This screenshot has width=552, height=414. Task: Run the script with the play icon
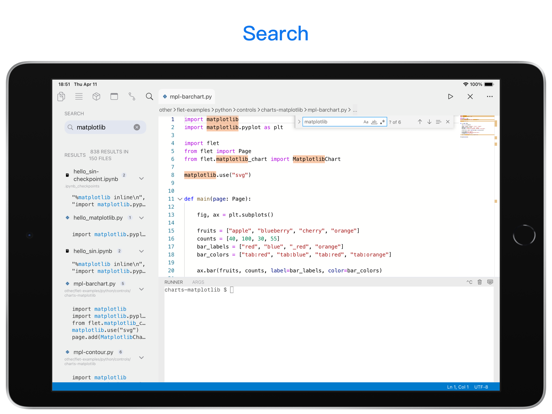pos(450,96)
